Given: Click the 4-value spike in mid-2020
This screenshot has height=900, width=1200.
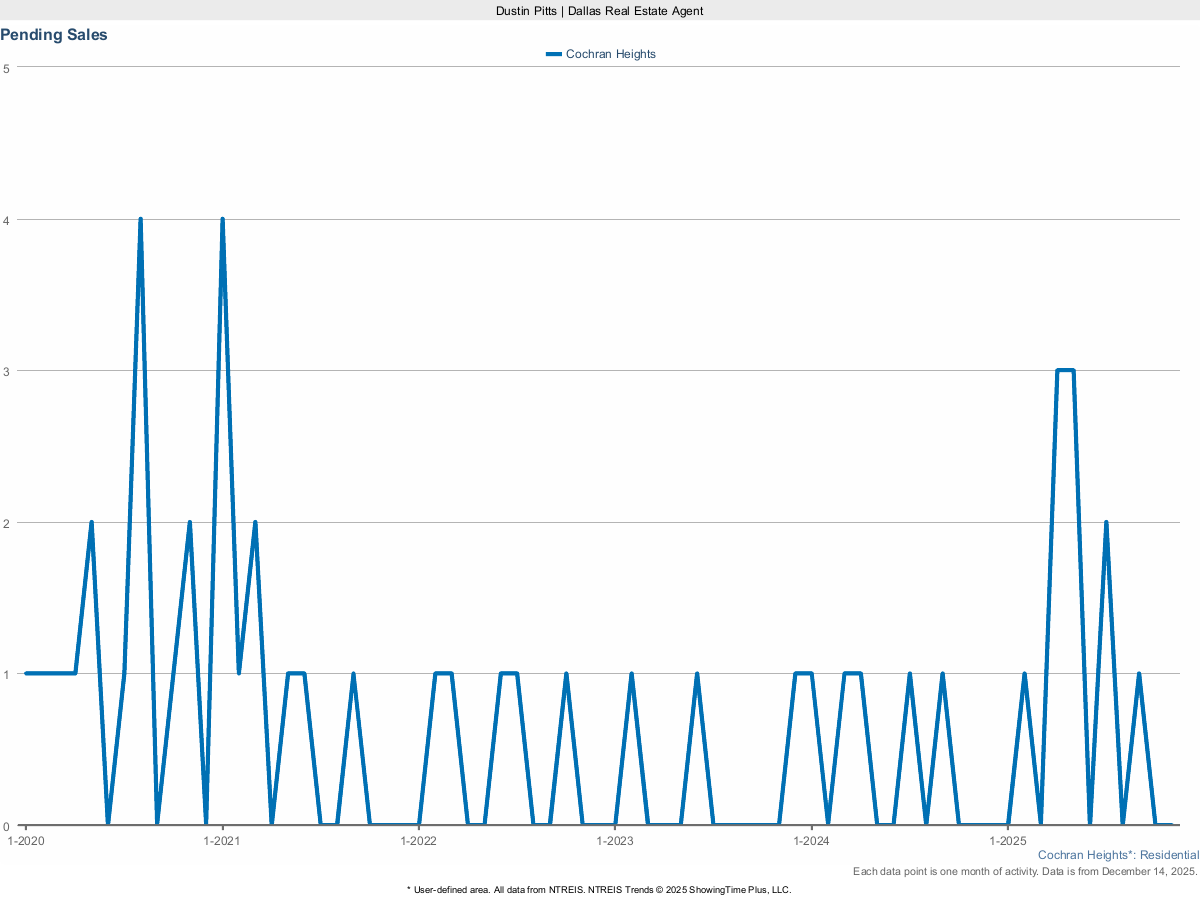Looking at the screenshot, I should click(141, 216).
